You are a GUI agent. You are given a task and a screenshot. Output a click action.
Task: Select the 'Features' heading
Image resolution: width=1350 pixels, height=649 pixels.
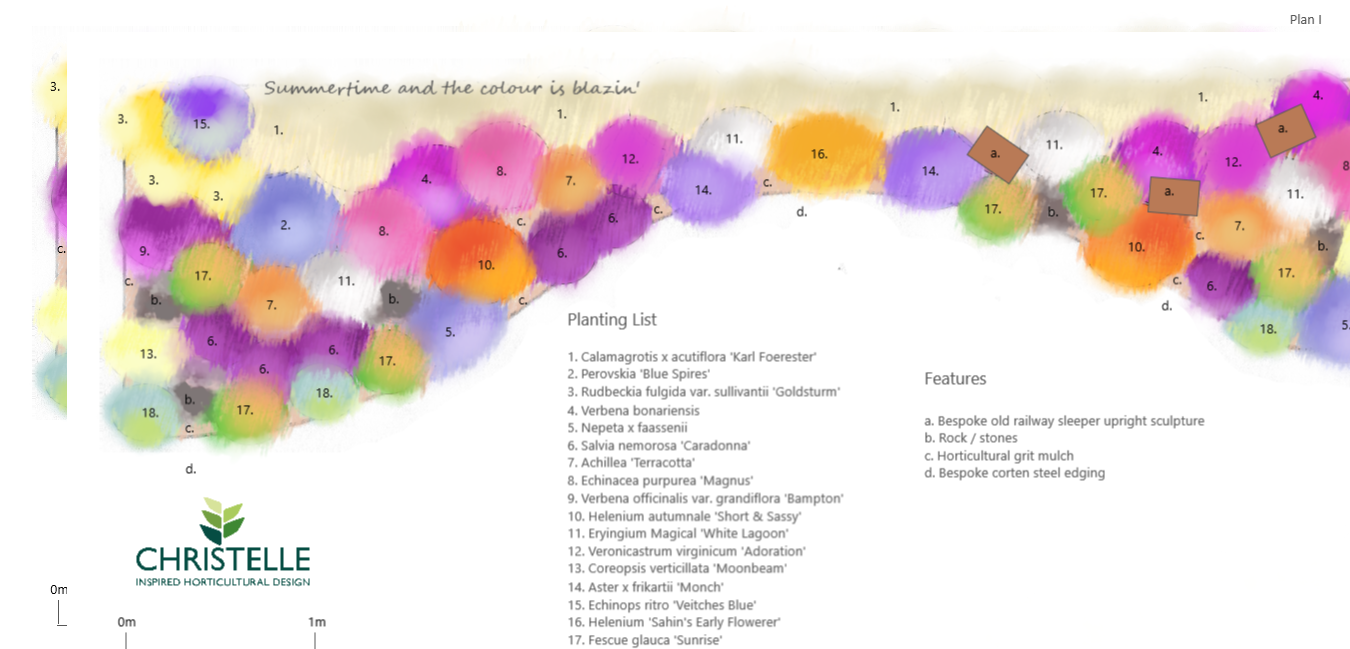pos(955,379)
